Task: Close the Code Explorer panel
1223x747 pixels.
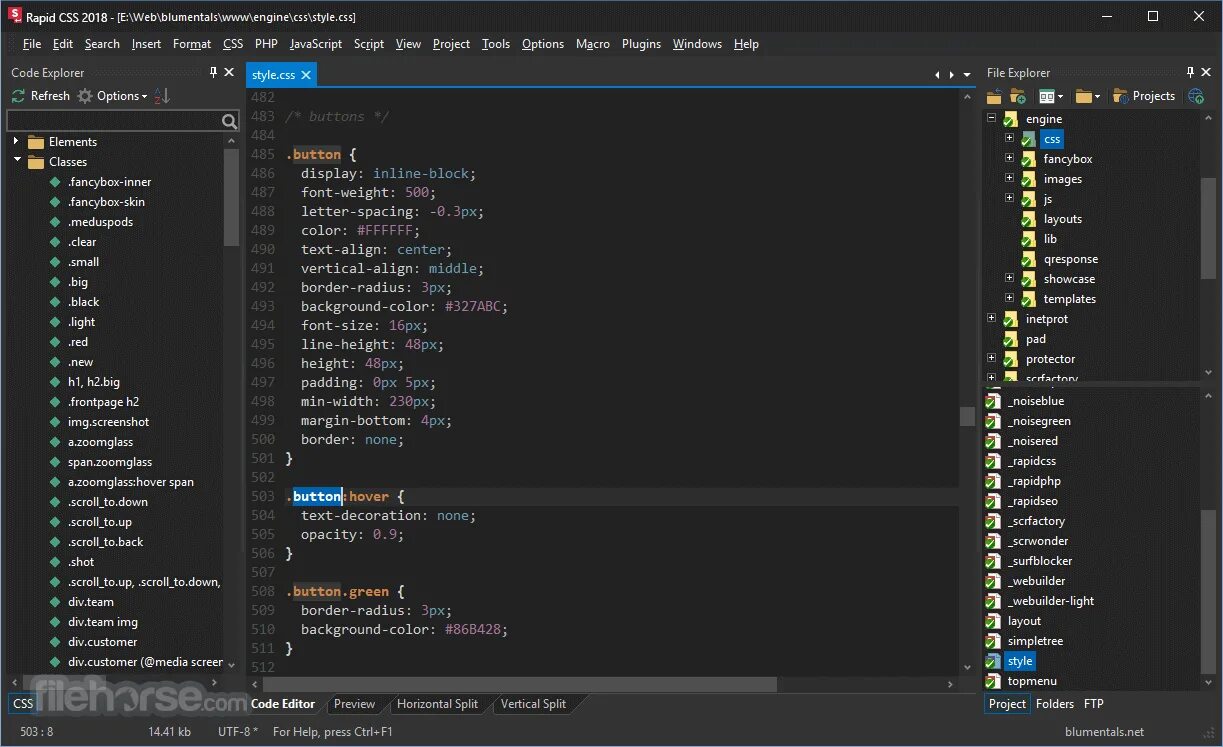Action: [x=229, y=72]
